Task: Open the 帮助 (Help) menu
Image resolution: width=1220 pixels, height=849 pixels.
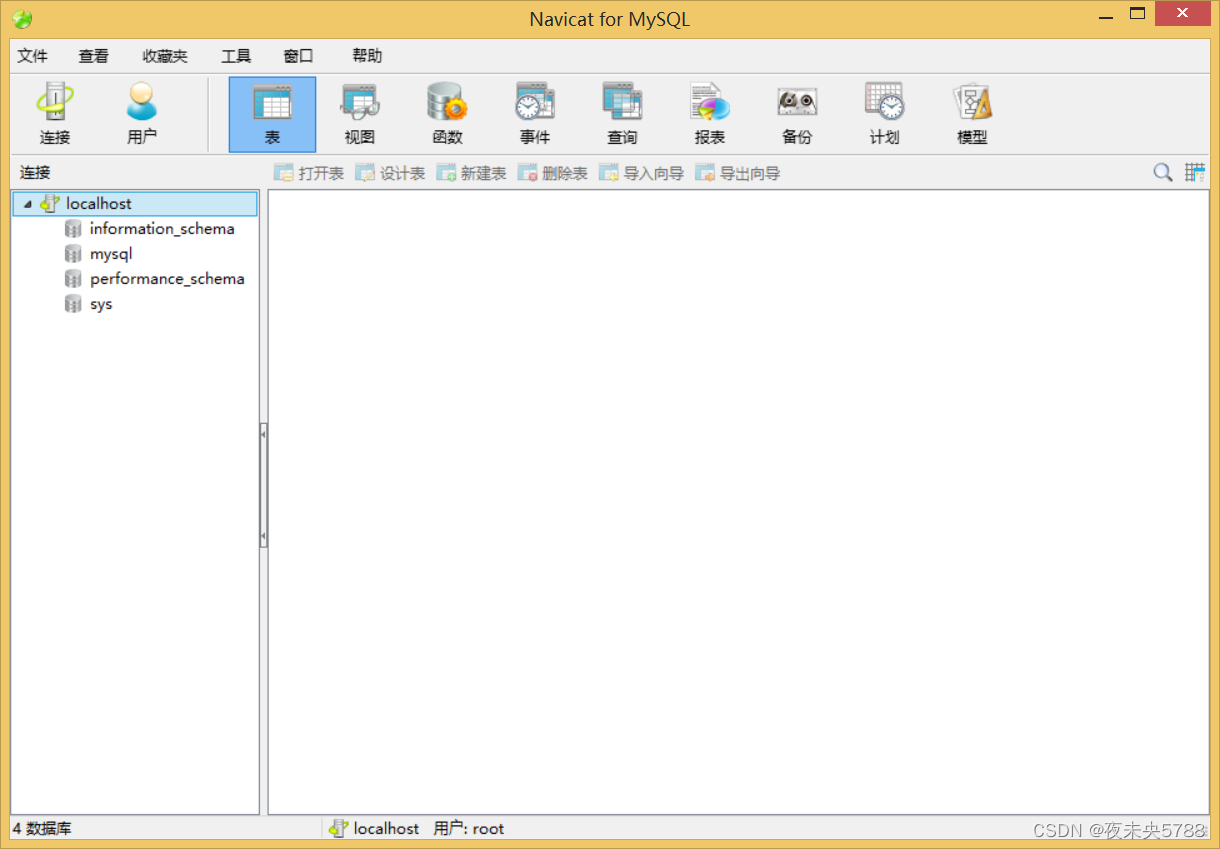Action: click(367, 56)
